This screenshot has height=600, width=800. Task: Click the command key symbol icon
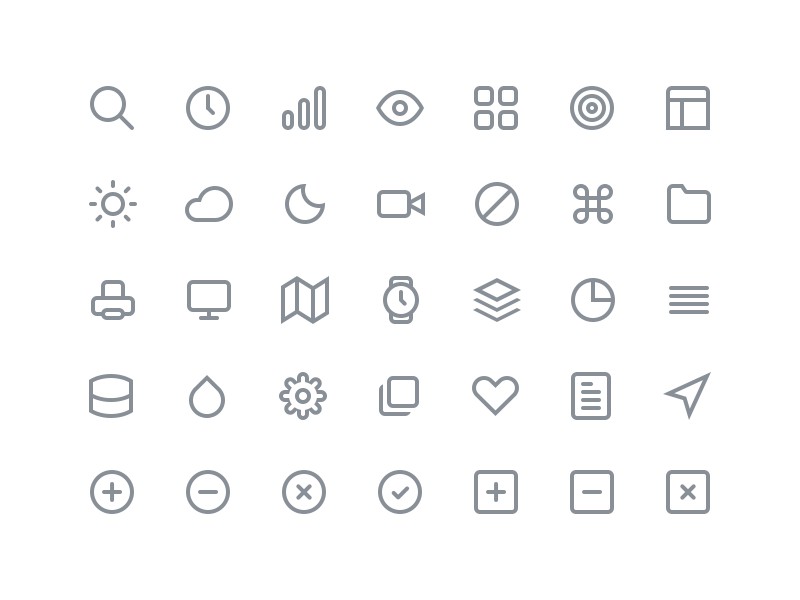pyautogui.click(x=592, y=204)
